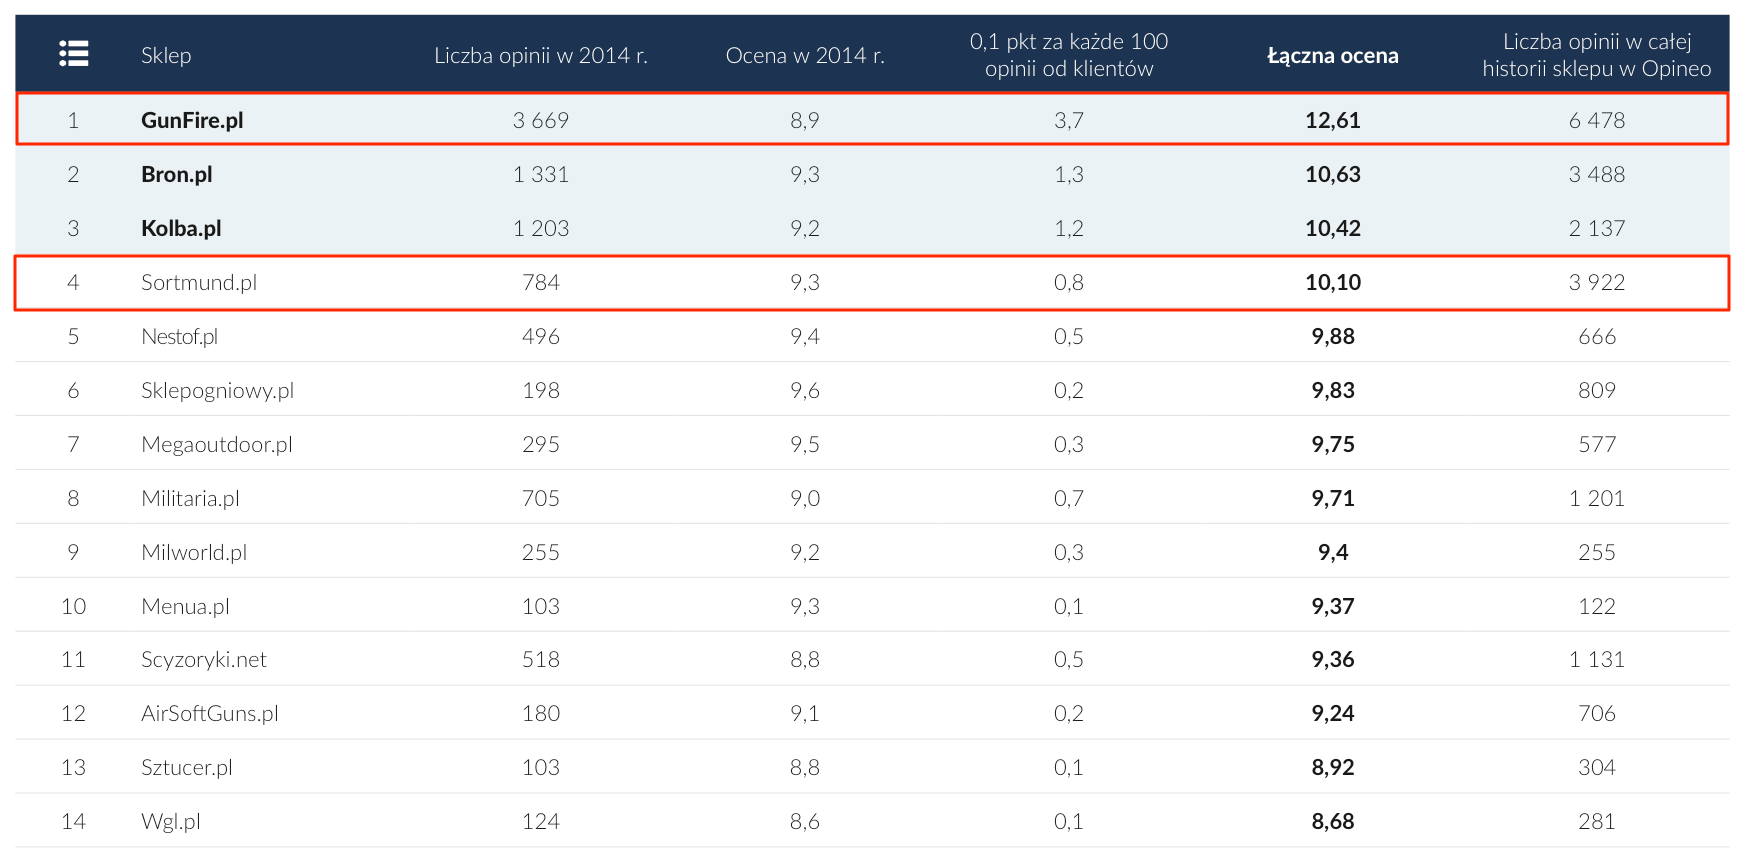Open the GunFire.pl shop link

pos(192,120)
